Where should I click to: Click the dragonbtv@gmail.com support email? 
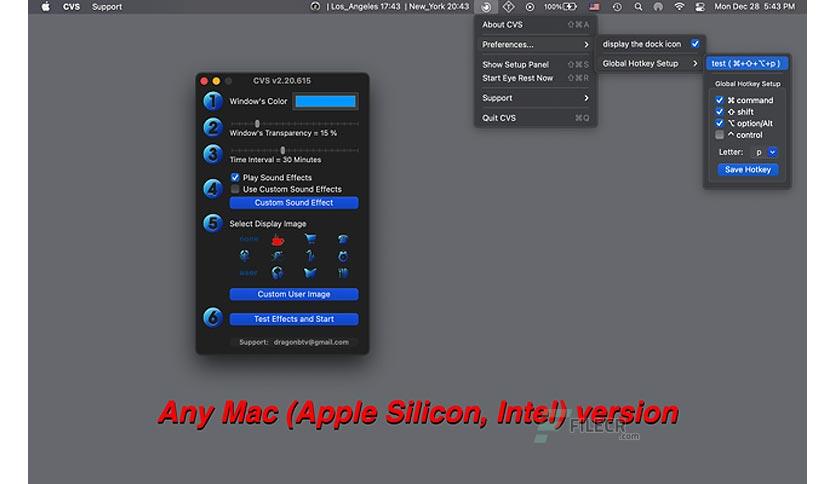[x=311, y=342]
